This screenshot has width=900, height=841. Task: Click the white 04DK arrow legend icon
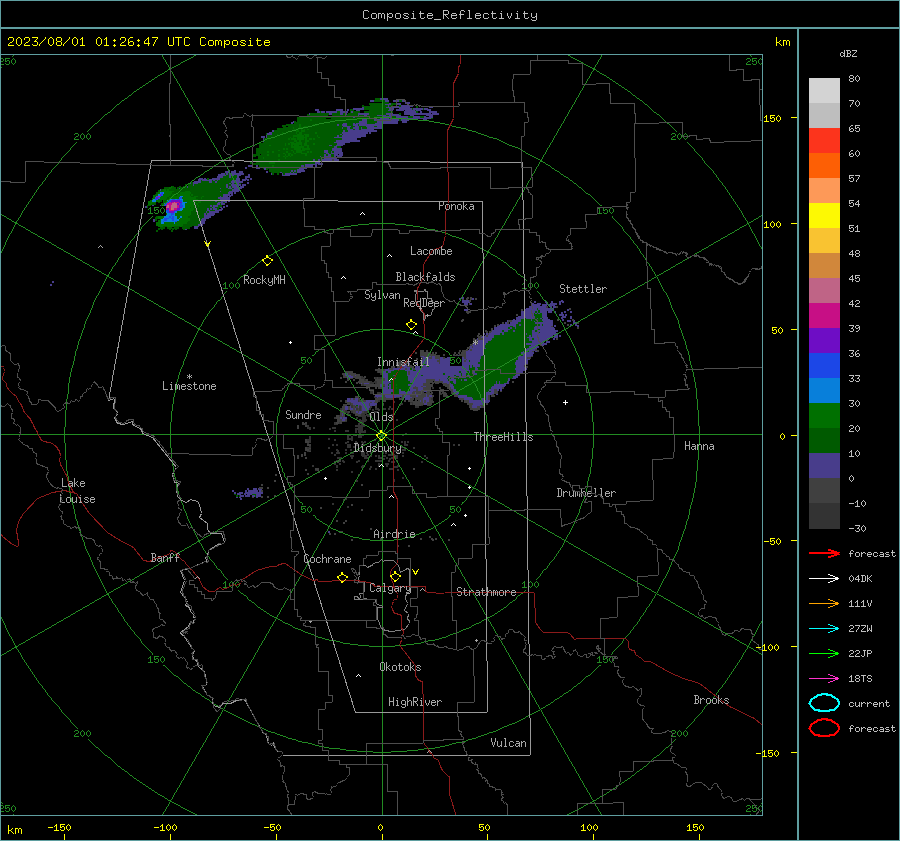coord(824,578)
